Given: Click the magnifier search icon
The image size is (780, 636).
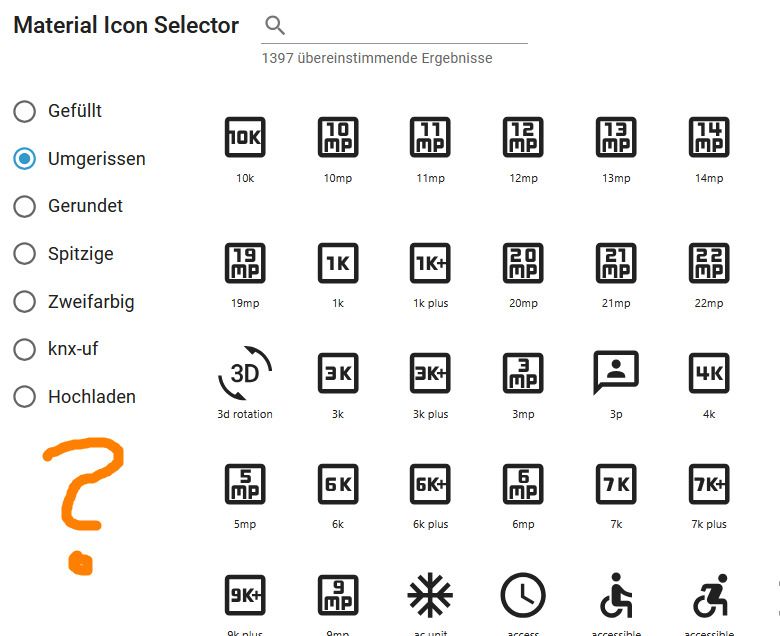Looking at the screenshot, I should [275, 26].
